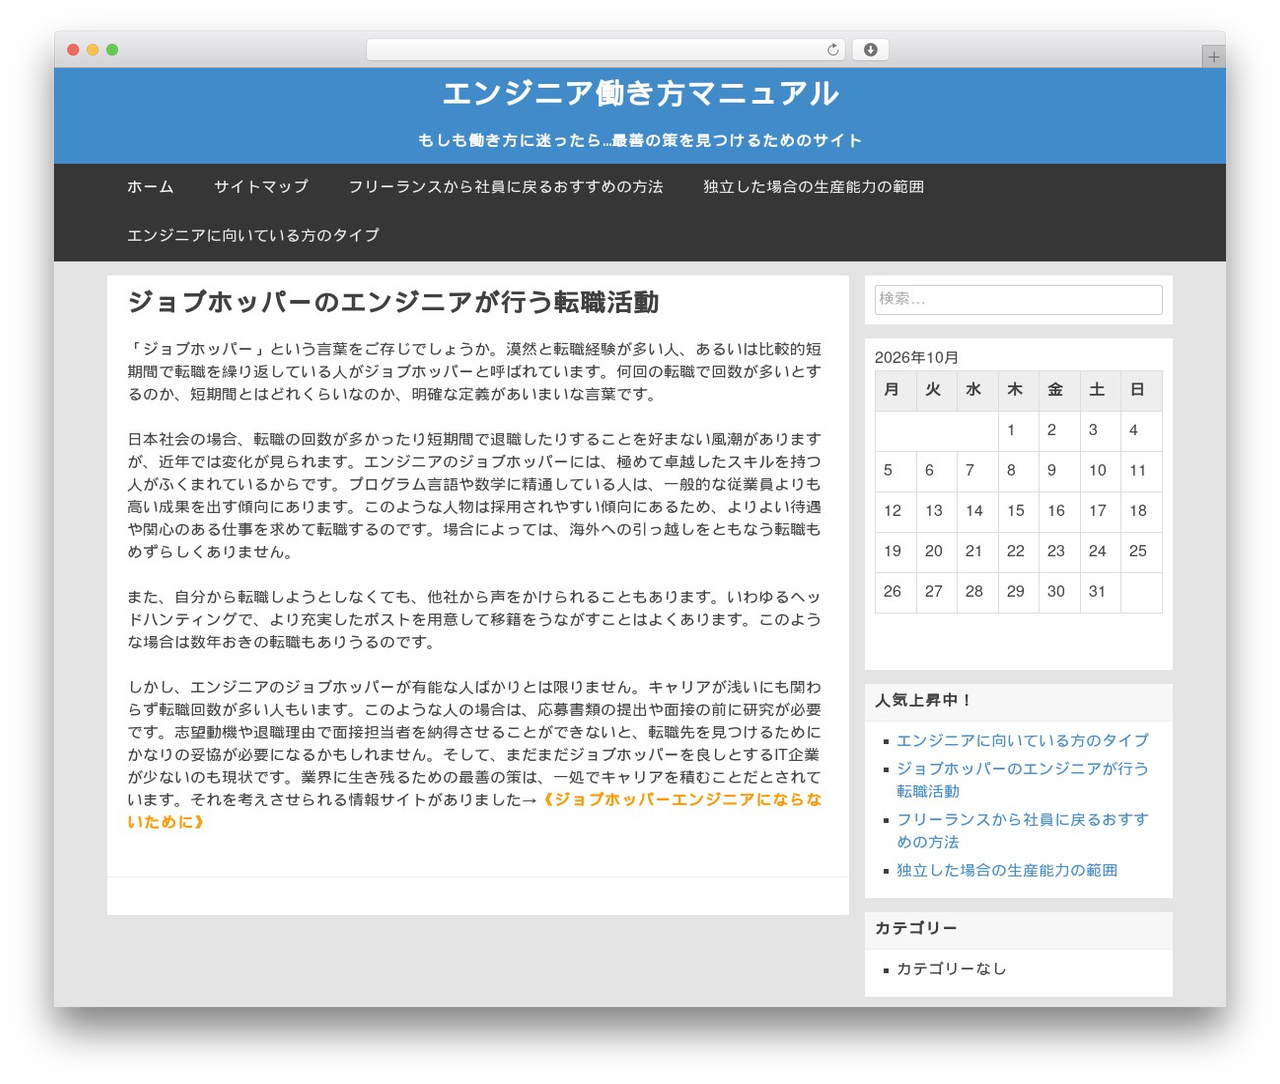Click the カテゴリーなし list entry
Viewport: 1280px width, 1084px height.
click(951, 969)
